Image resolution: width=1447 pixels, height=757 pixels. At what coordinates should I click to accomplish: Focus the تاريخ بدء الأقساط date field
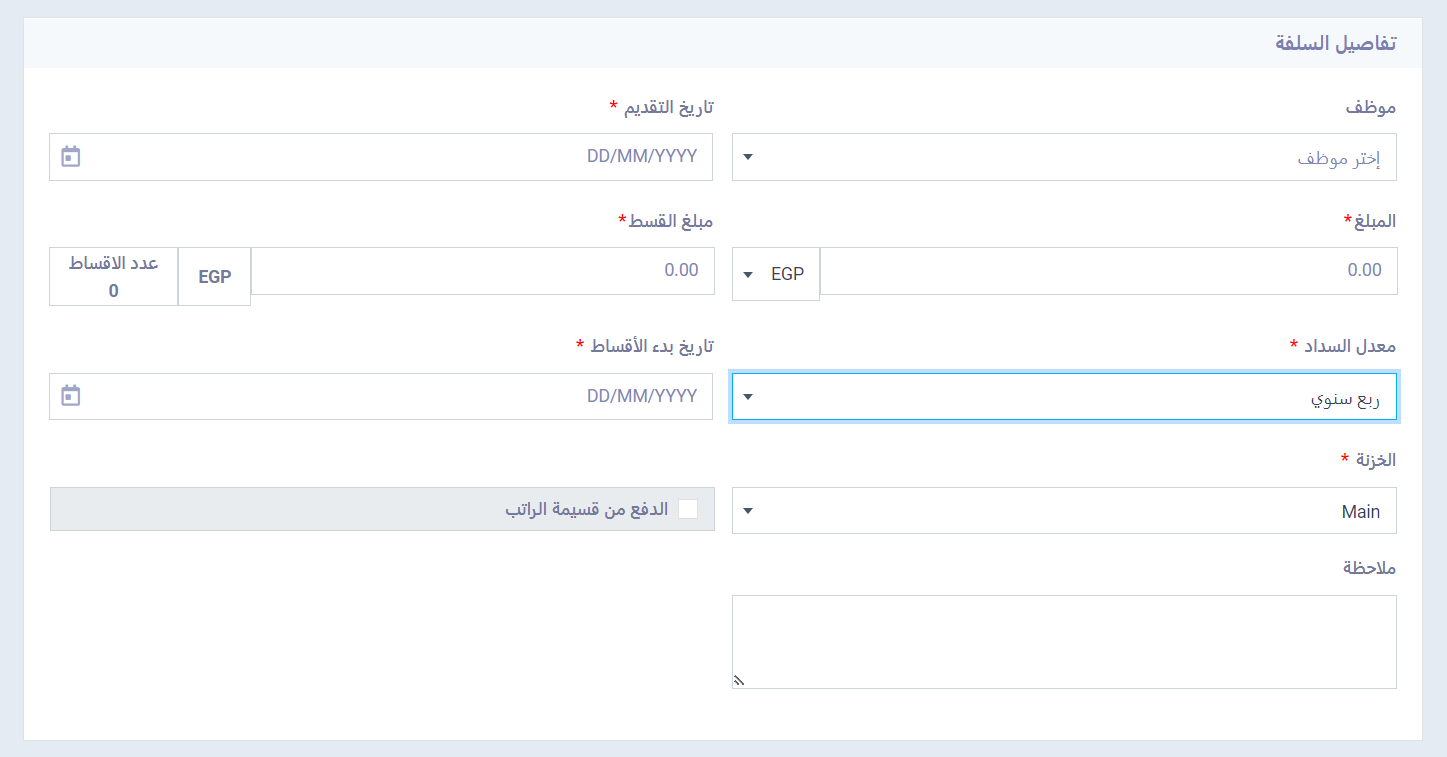(x=381, y=396)
